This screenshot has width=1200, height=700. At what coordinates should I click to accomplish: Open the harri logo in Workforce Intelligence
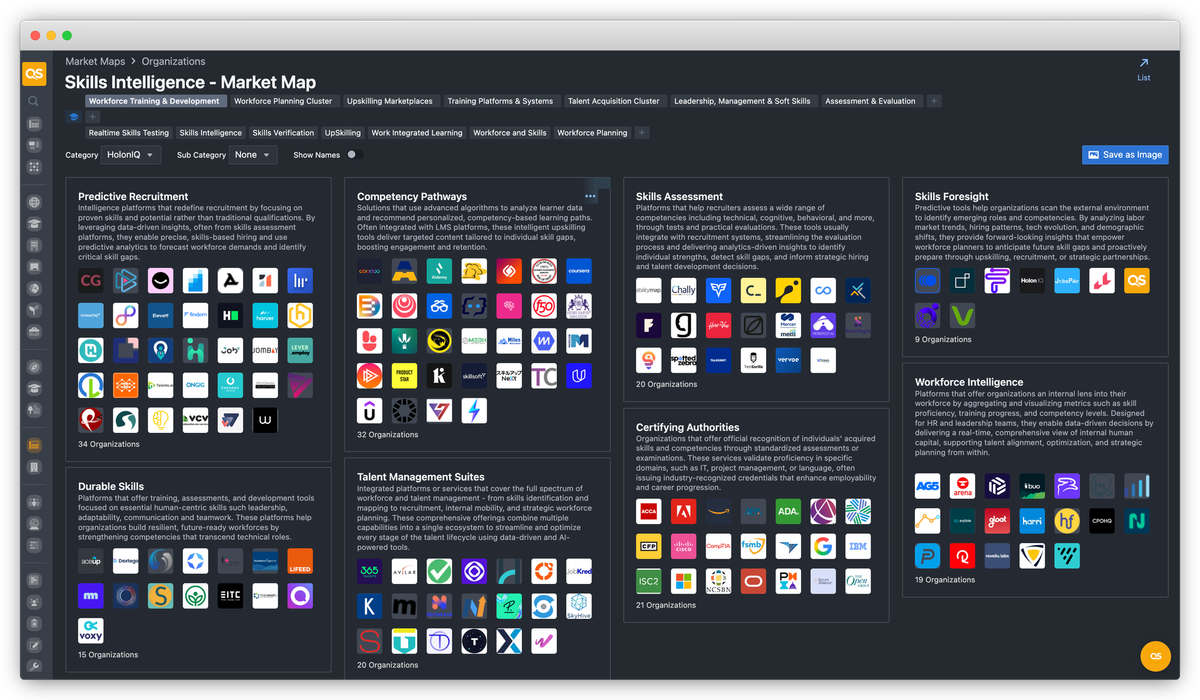coord(1032,522)
